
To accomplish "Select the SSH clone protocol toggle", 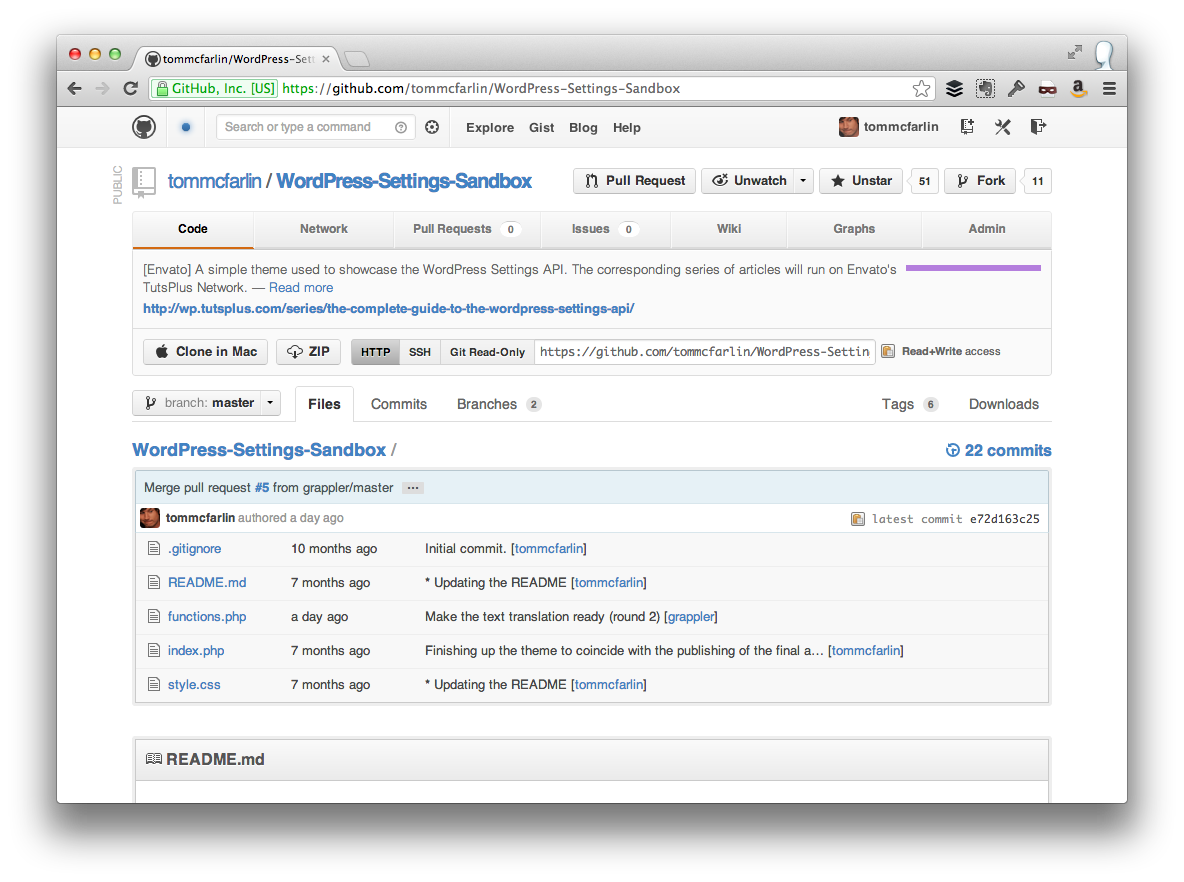I will point(420,352).
